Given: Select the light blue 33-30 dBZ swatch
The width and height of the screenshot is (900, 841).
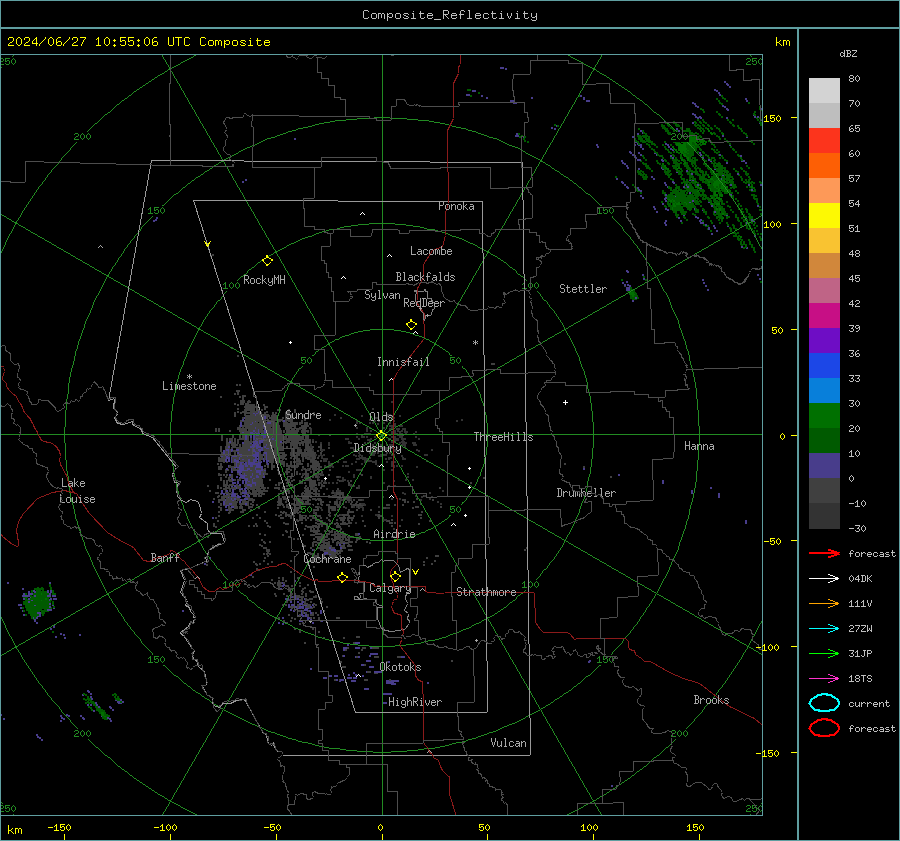Looking at the screenshot, I should click(824, 391).
